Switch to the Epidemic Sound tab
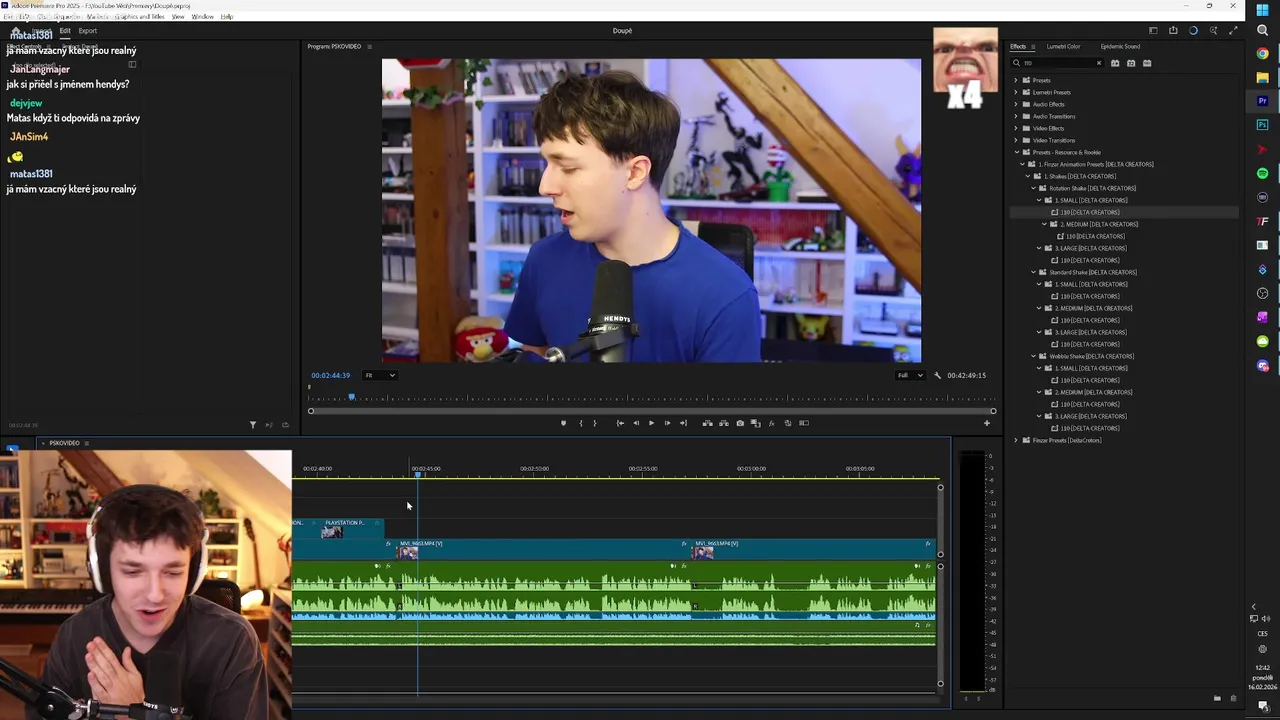The height and width of the screenshot is (720, 1280). (1120, 46)
